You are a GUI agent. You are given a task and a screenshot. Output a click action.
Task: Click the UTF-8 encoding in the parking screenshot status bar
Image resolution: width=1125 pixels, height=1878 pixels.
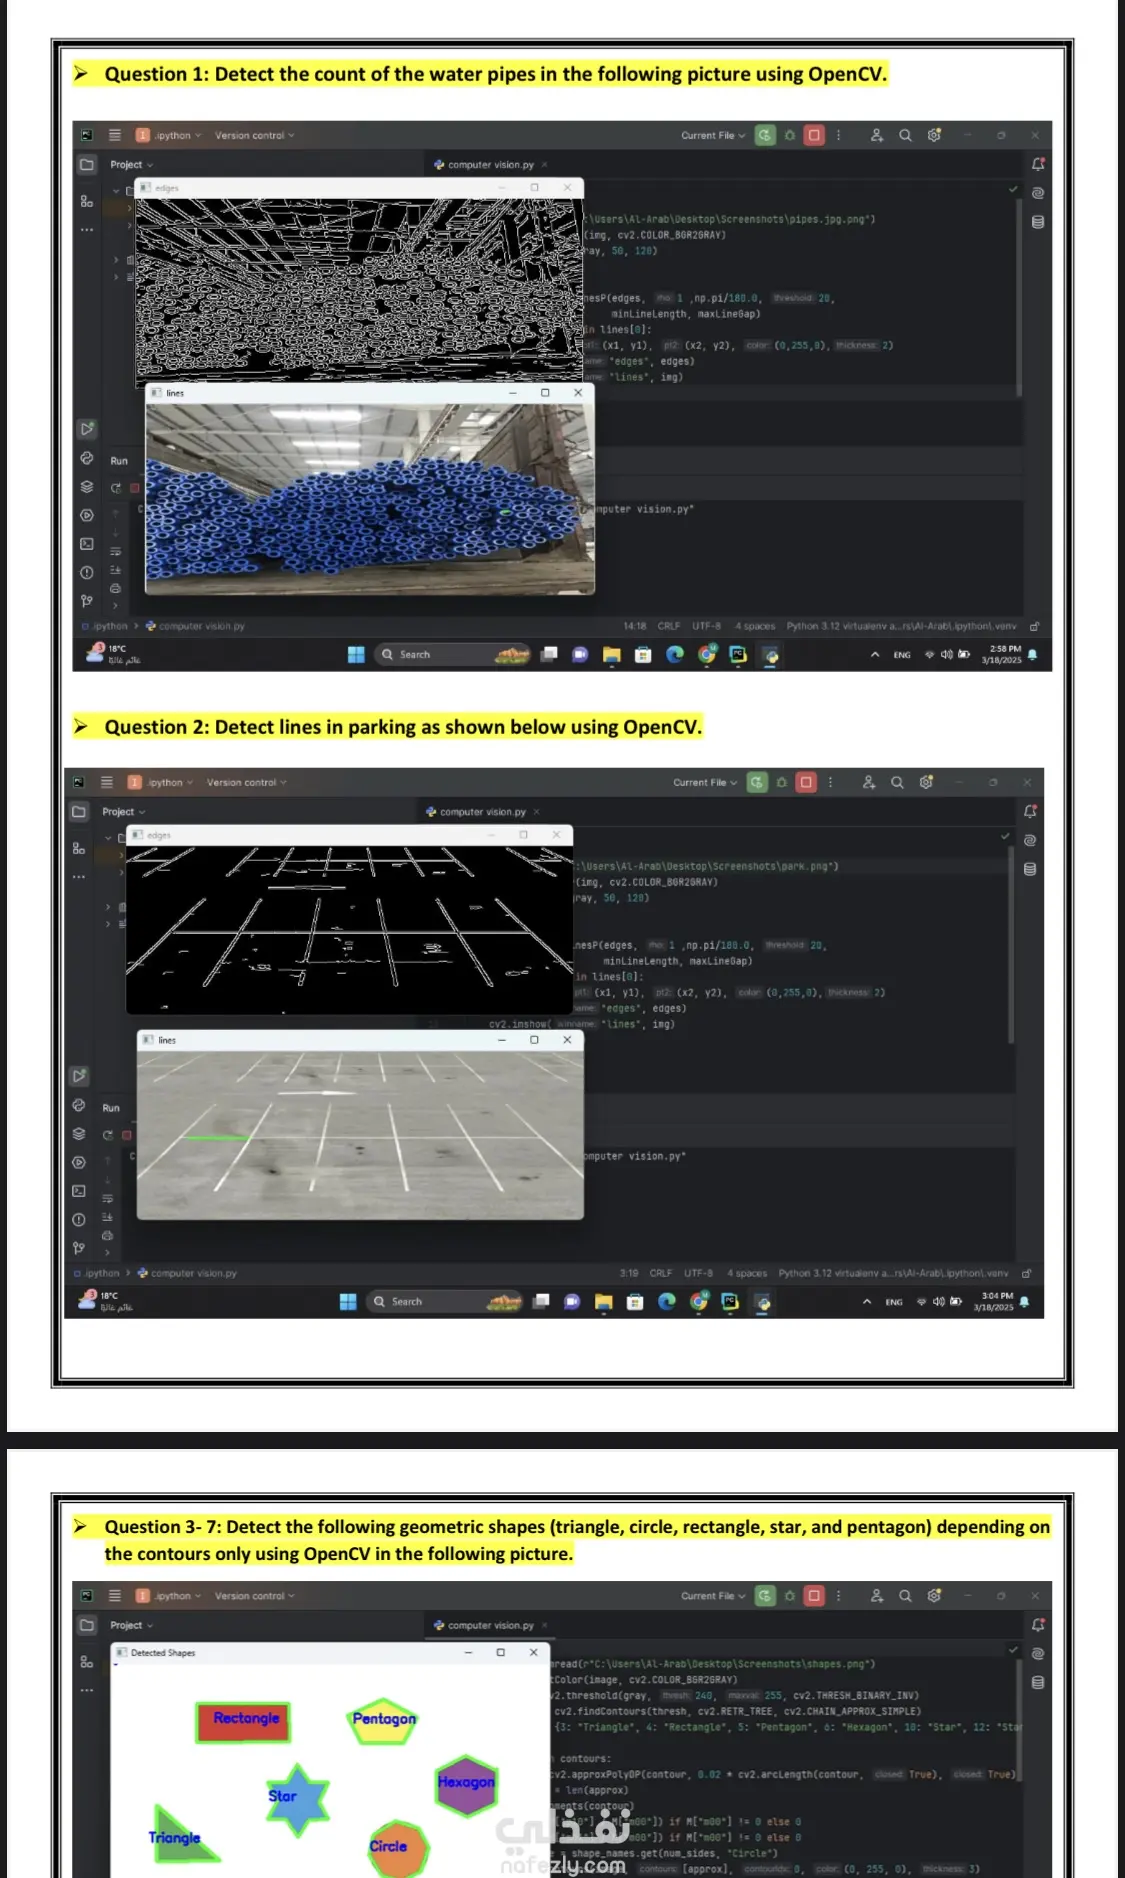(698, 1273)
